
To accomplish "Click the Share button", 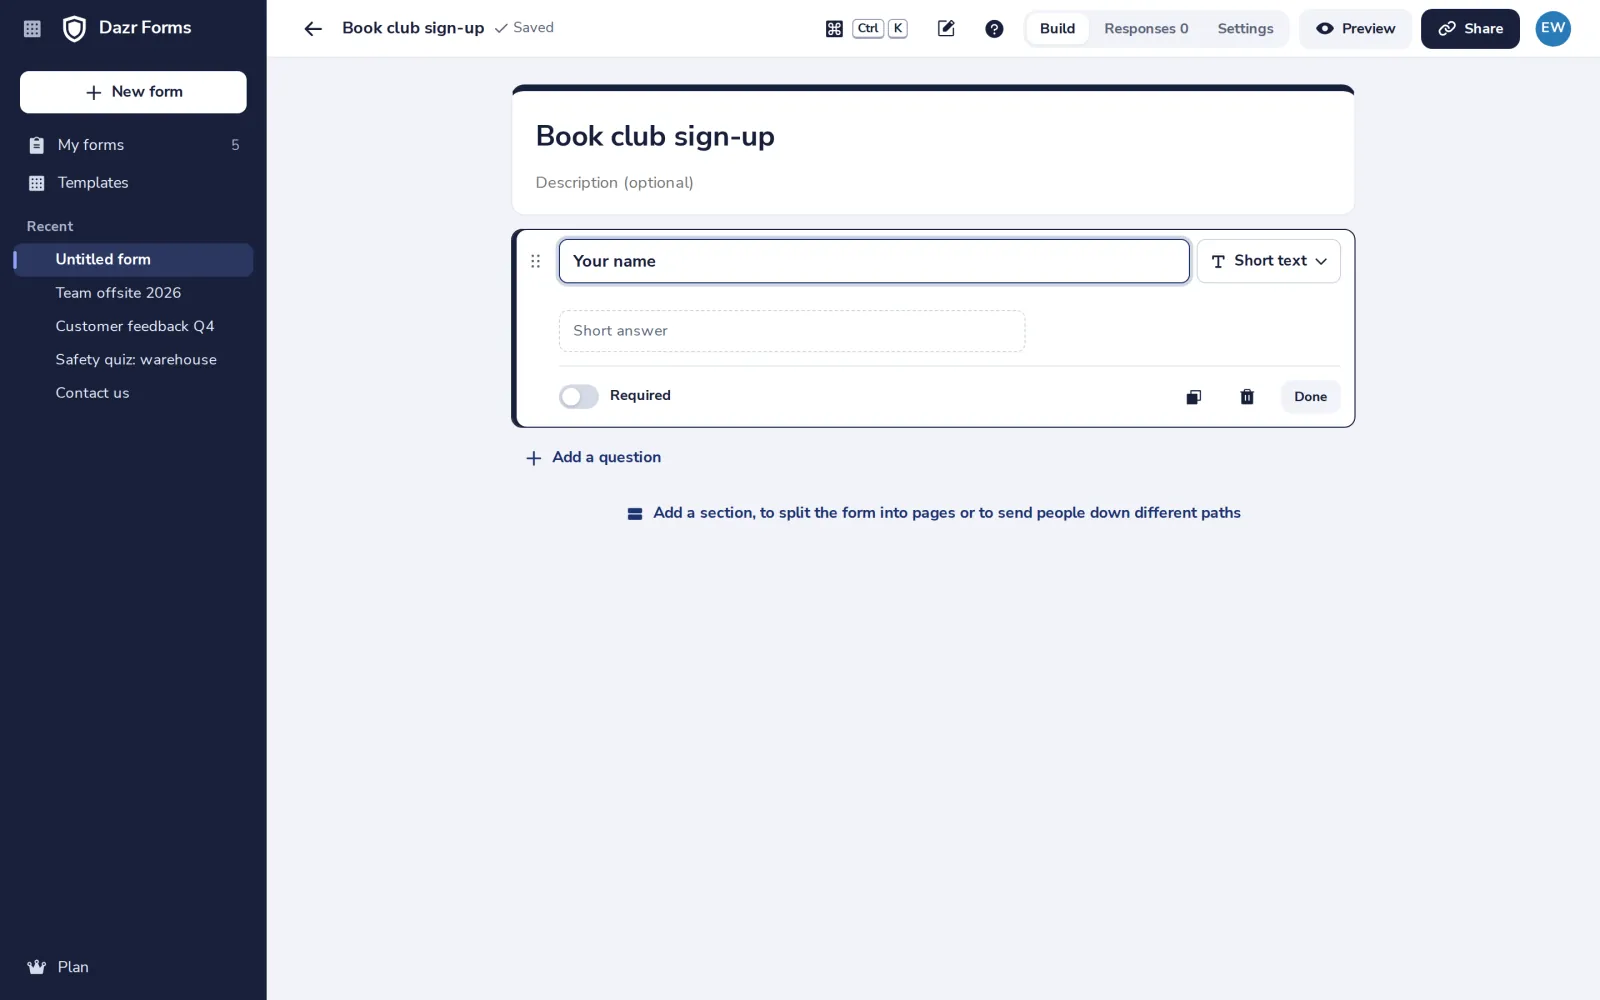I will [x=1470, y=29].
